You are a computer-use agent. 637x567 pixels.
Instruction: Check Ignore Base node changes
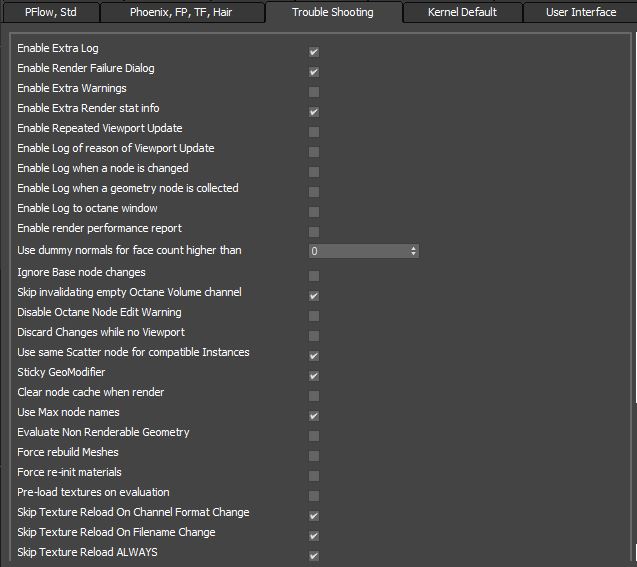(x=314, y=275)
